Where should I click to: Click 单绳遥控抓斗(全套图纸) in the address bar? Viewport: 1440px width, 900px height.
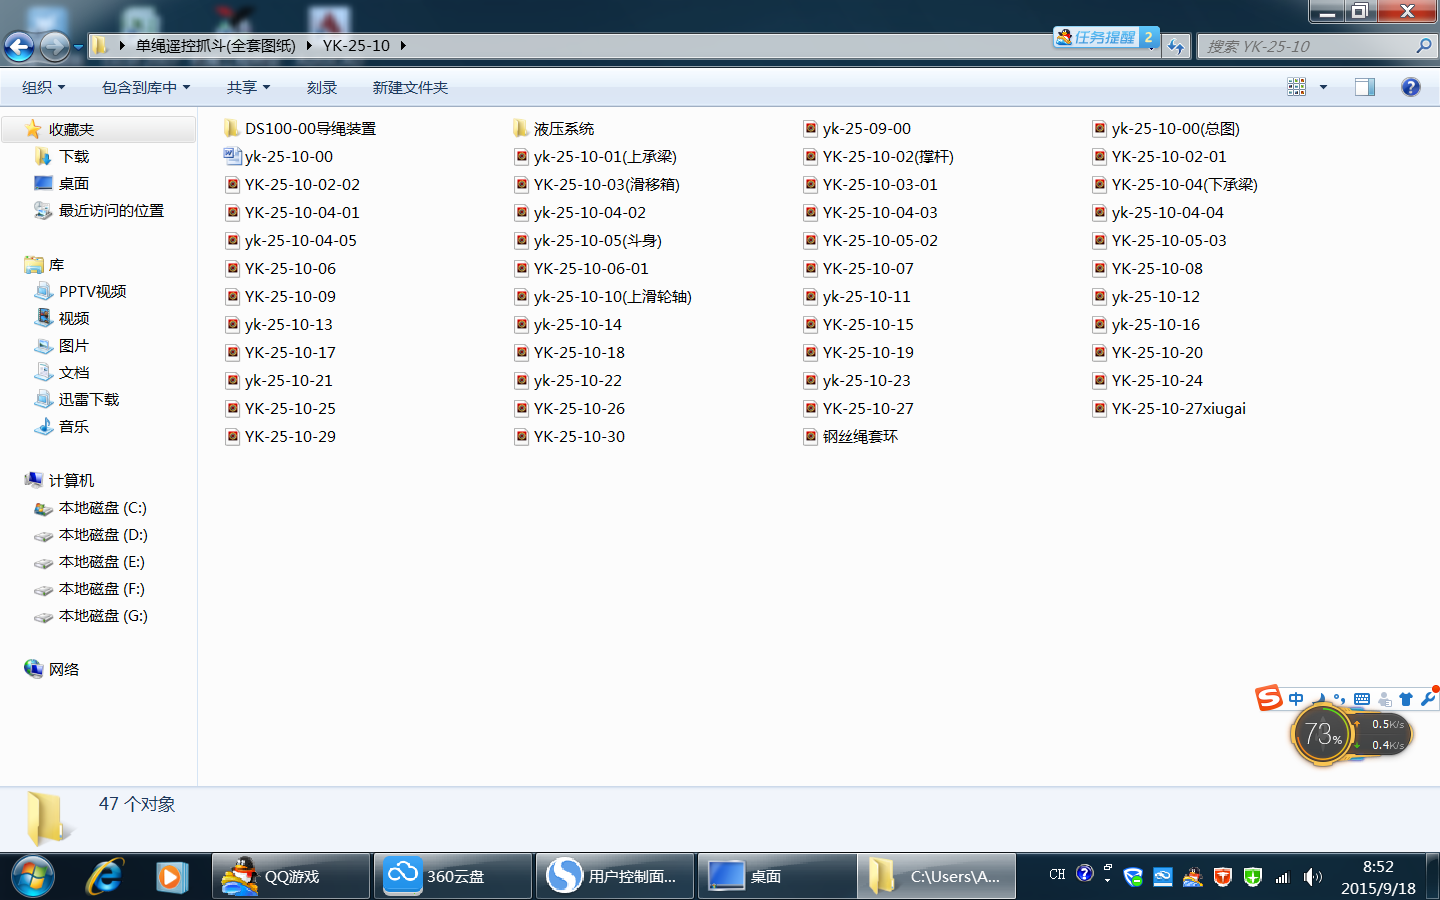pos(216,45)
